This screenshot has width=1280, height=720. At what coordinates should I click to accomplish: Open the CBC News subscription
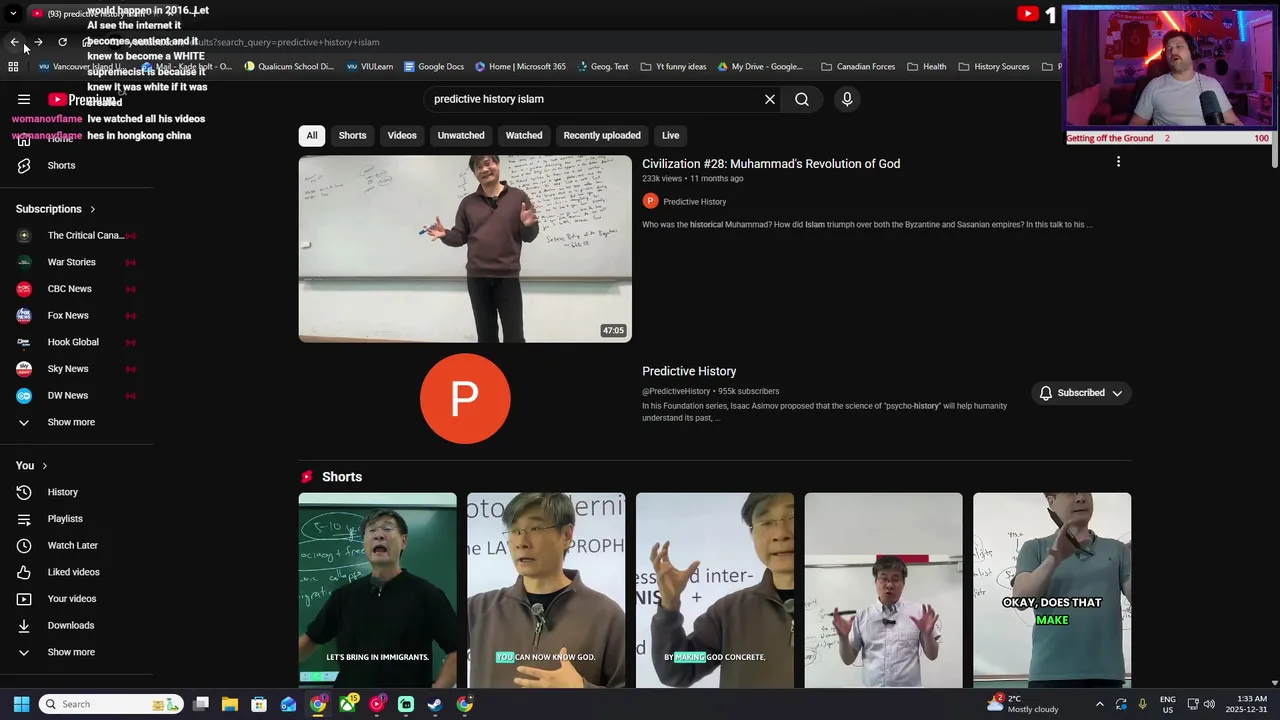tap(78, 289)
